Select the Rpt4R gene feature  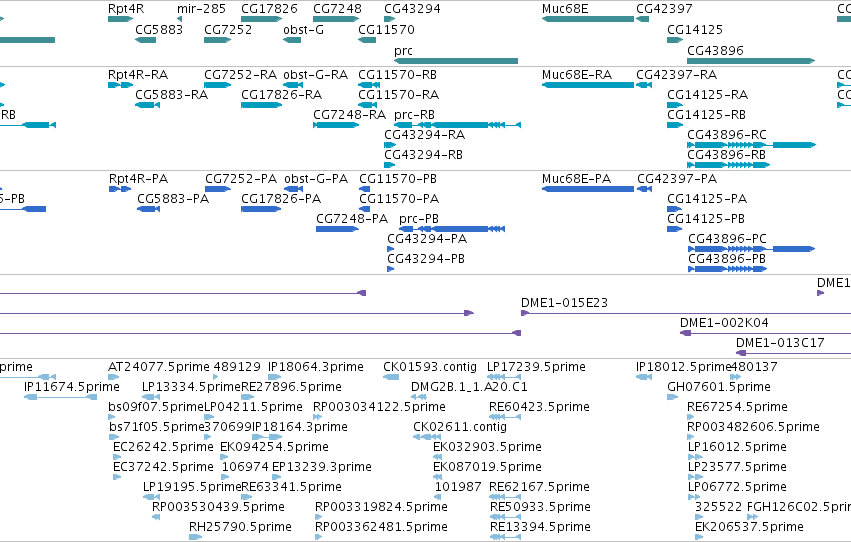[x=120, y=19]
